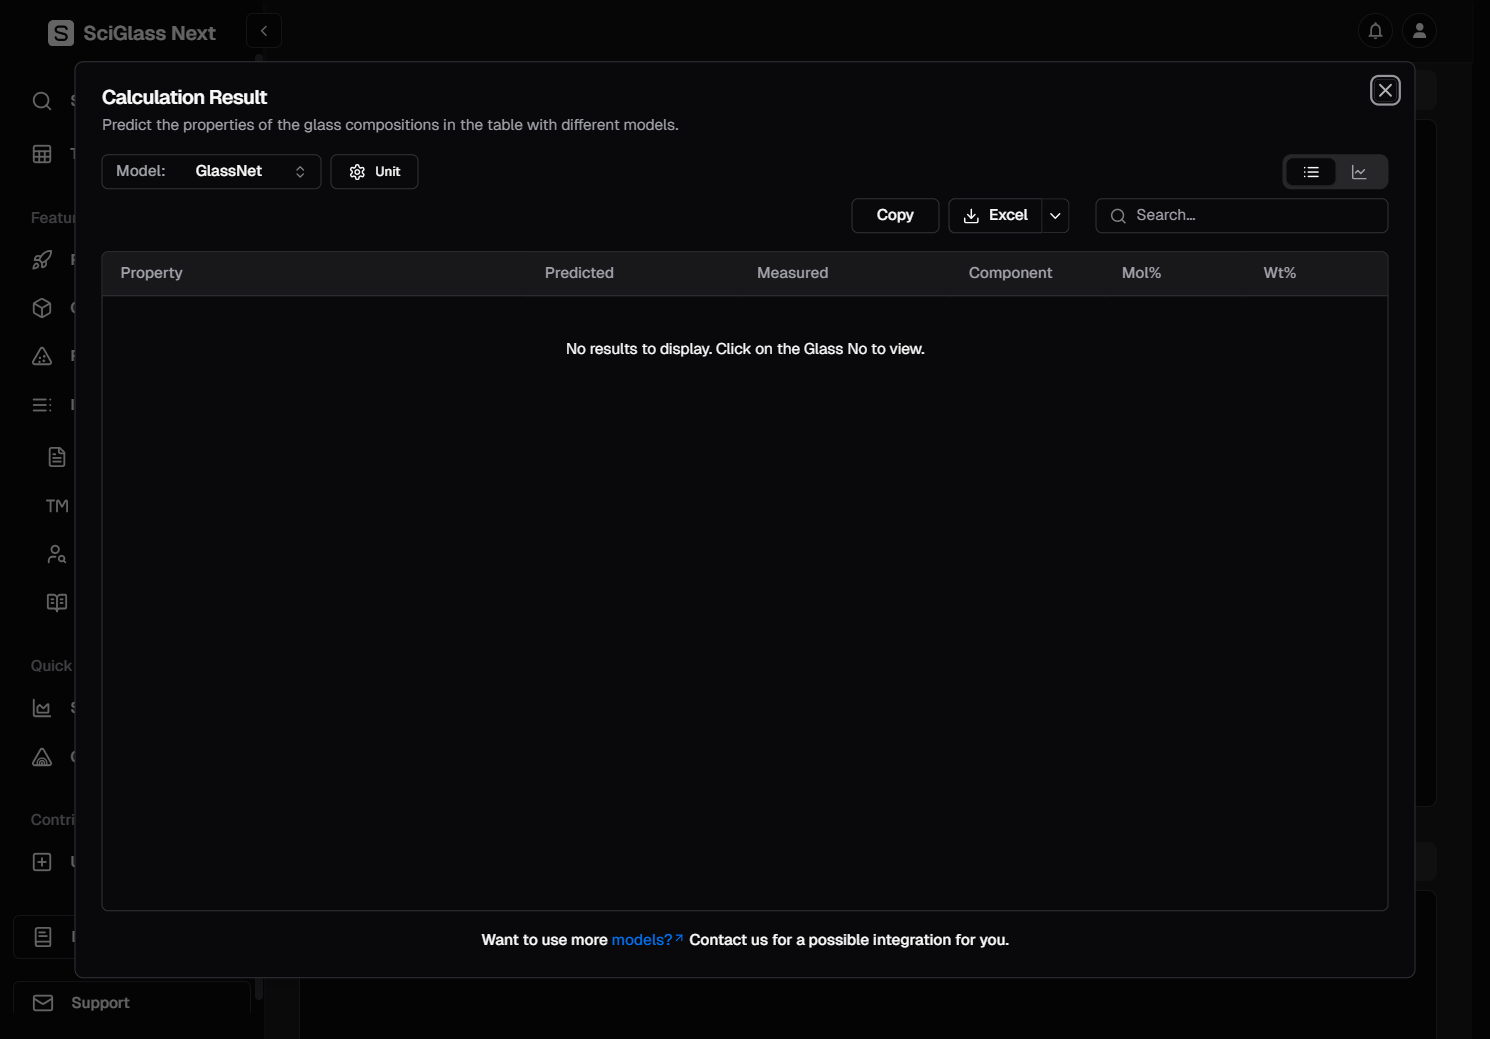Image resolution: width=1490 pixels, height=1039 pixels.
Task: Open the Model GlassNet dropdown
Action: tap(211, 172)
